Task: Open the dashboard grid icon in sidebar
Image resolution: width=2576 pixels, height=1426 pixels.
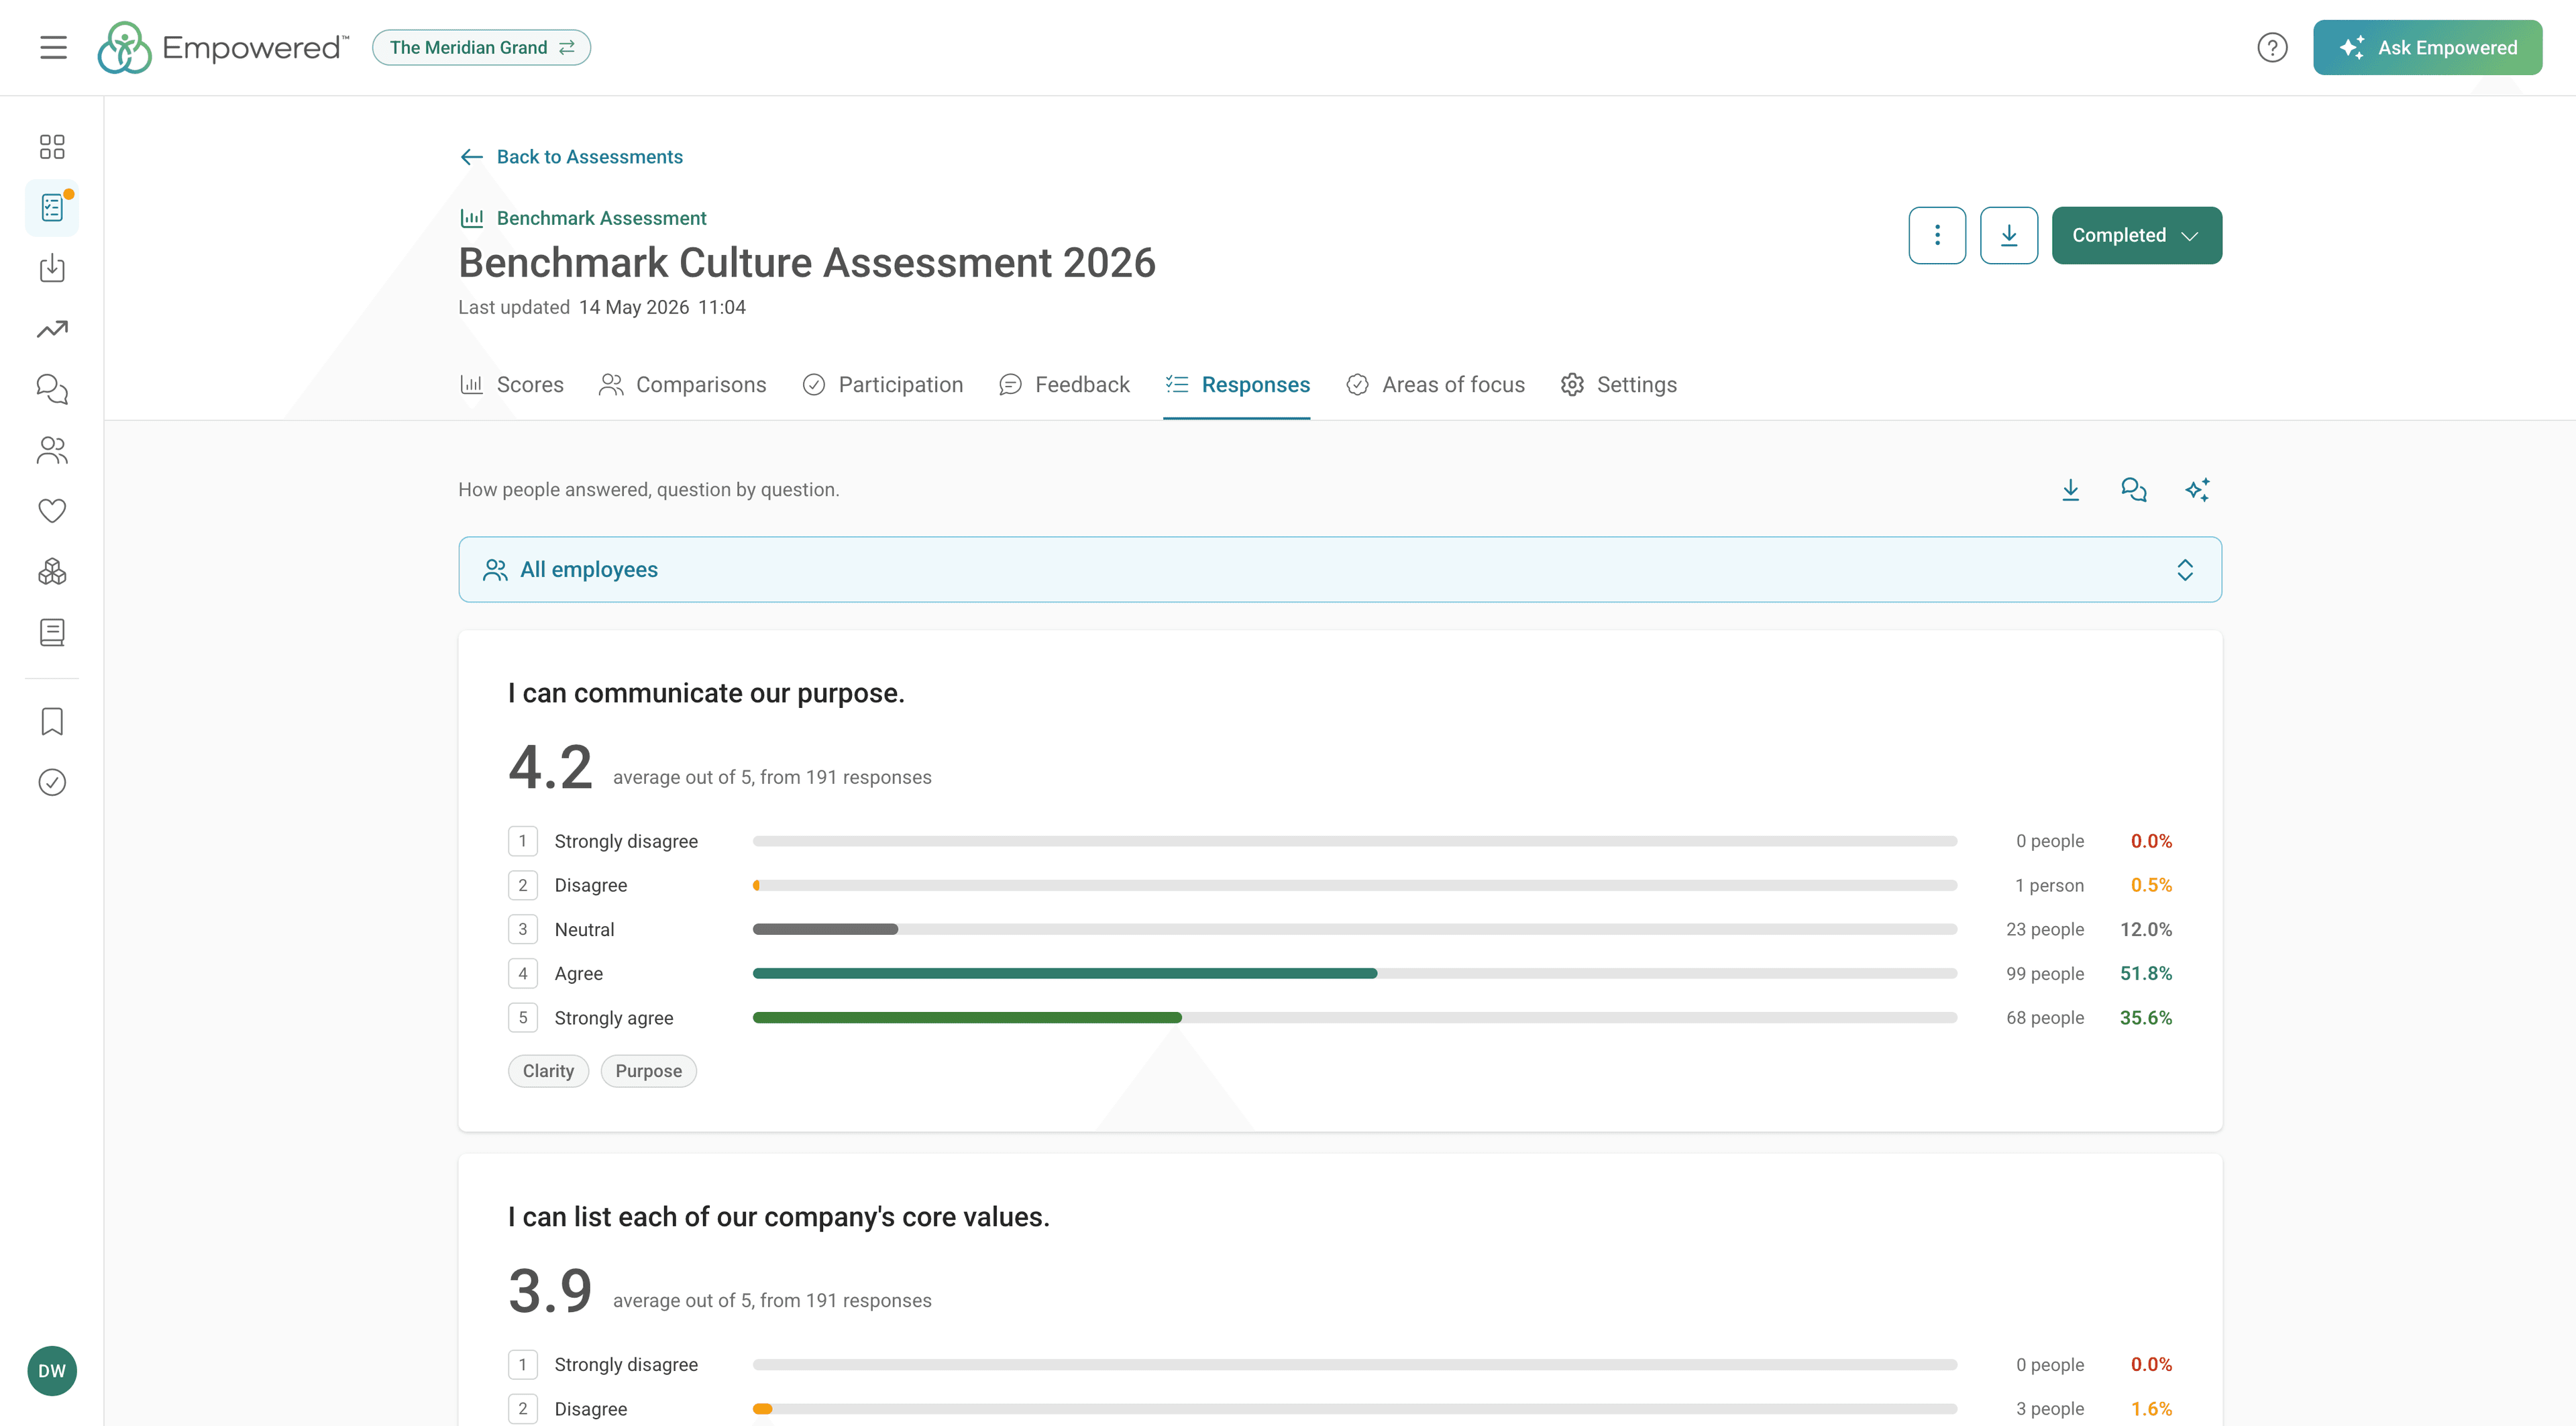Action: pyautogui.click(x=52, y=147)
